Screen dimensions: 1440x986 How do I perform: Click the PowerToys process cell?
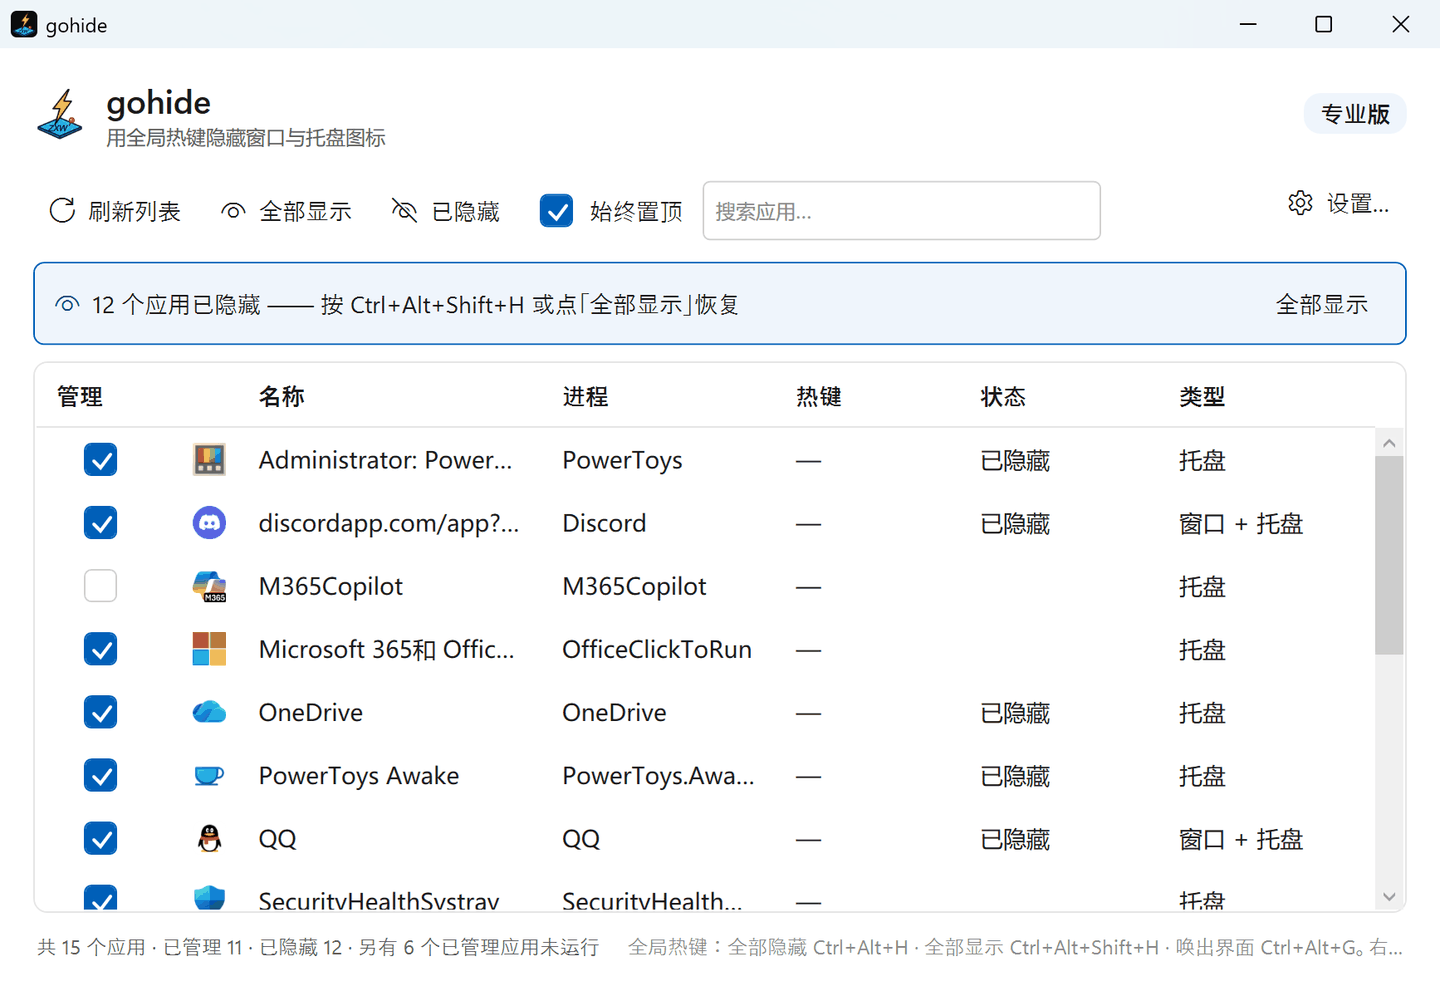click(x=622, y=460)
